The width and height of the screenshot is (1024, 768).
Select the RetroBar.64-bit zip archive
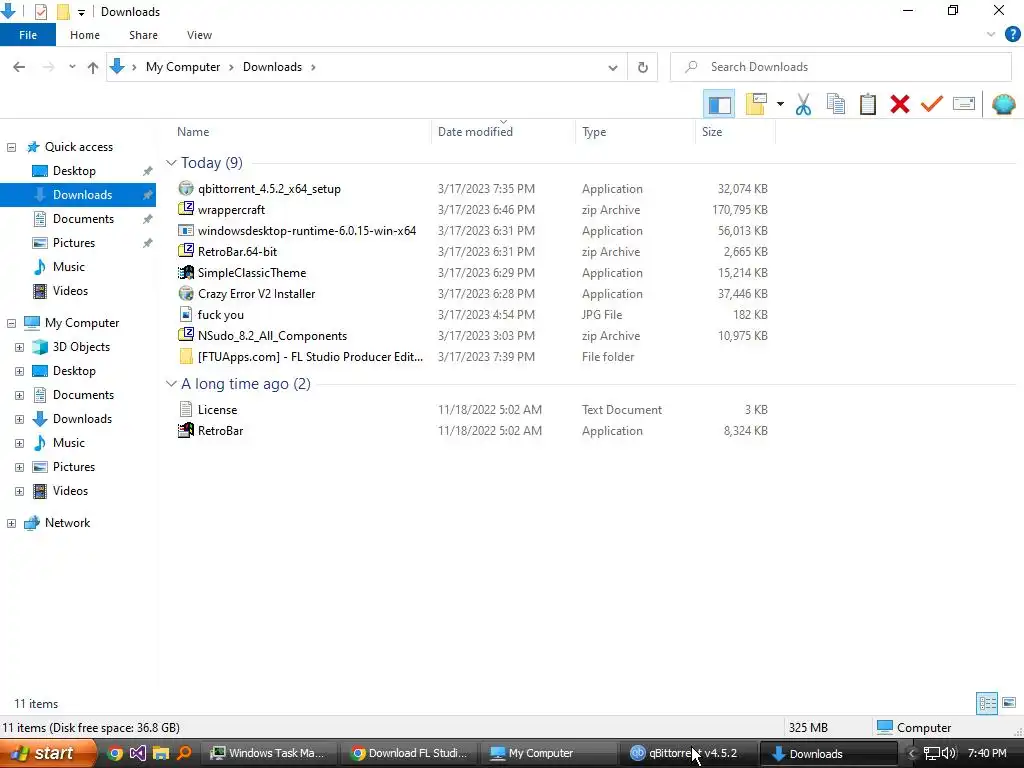pyautogui.click(x=237, y=251)
